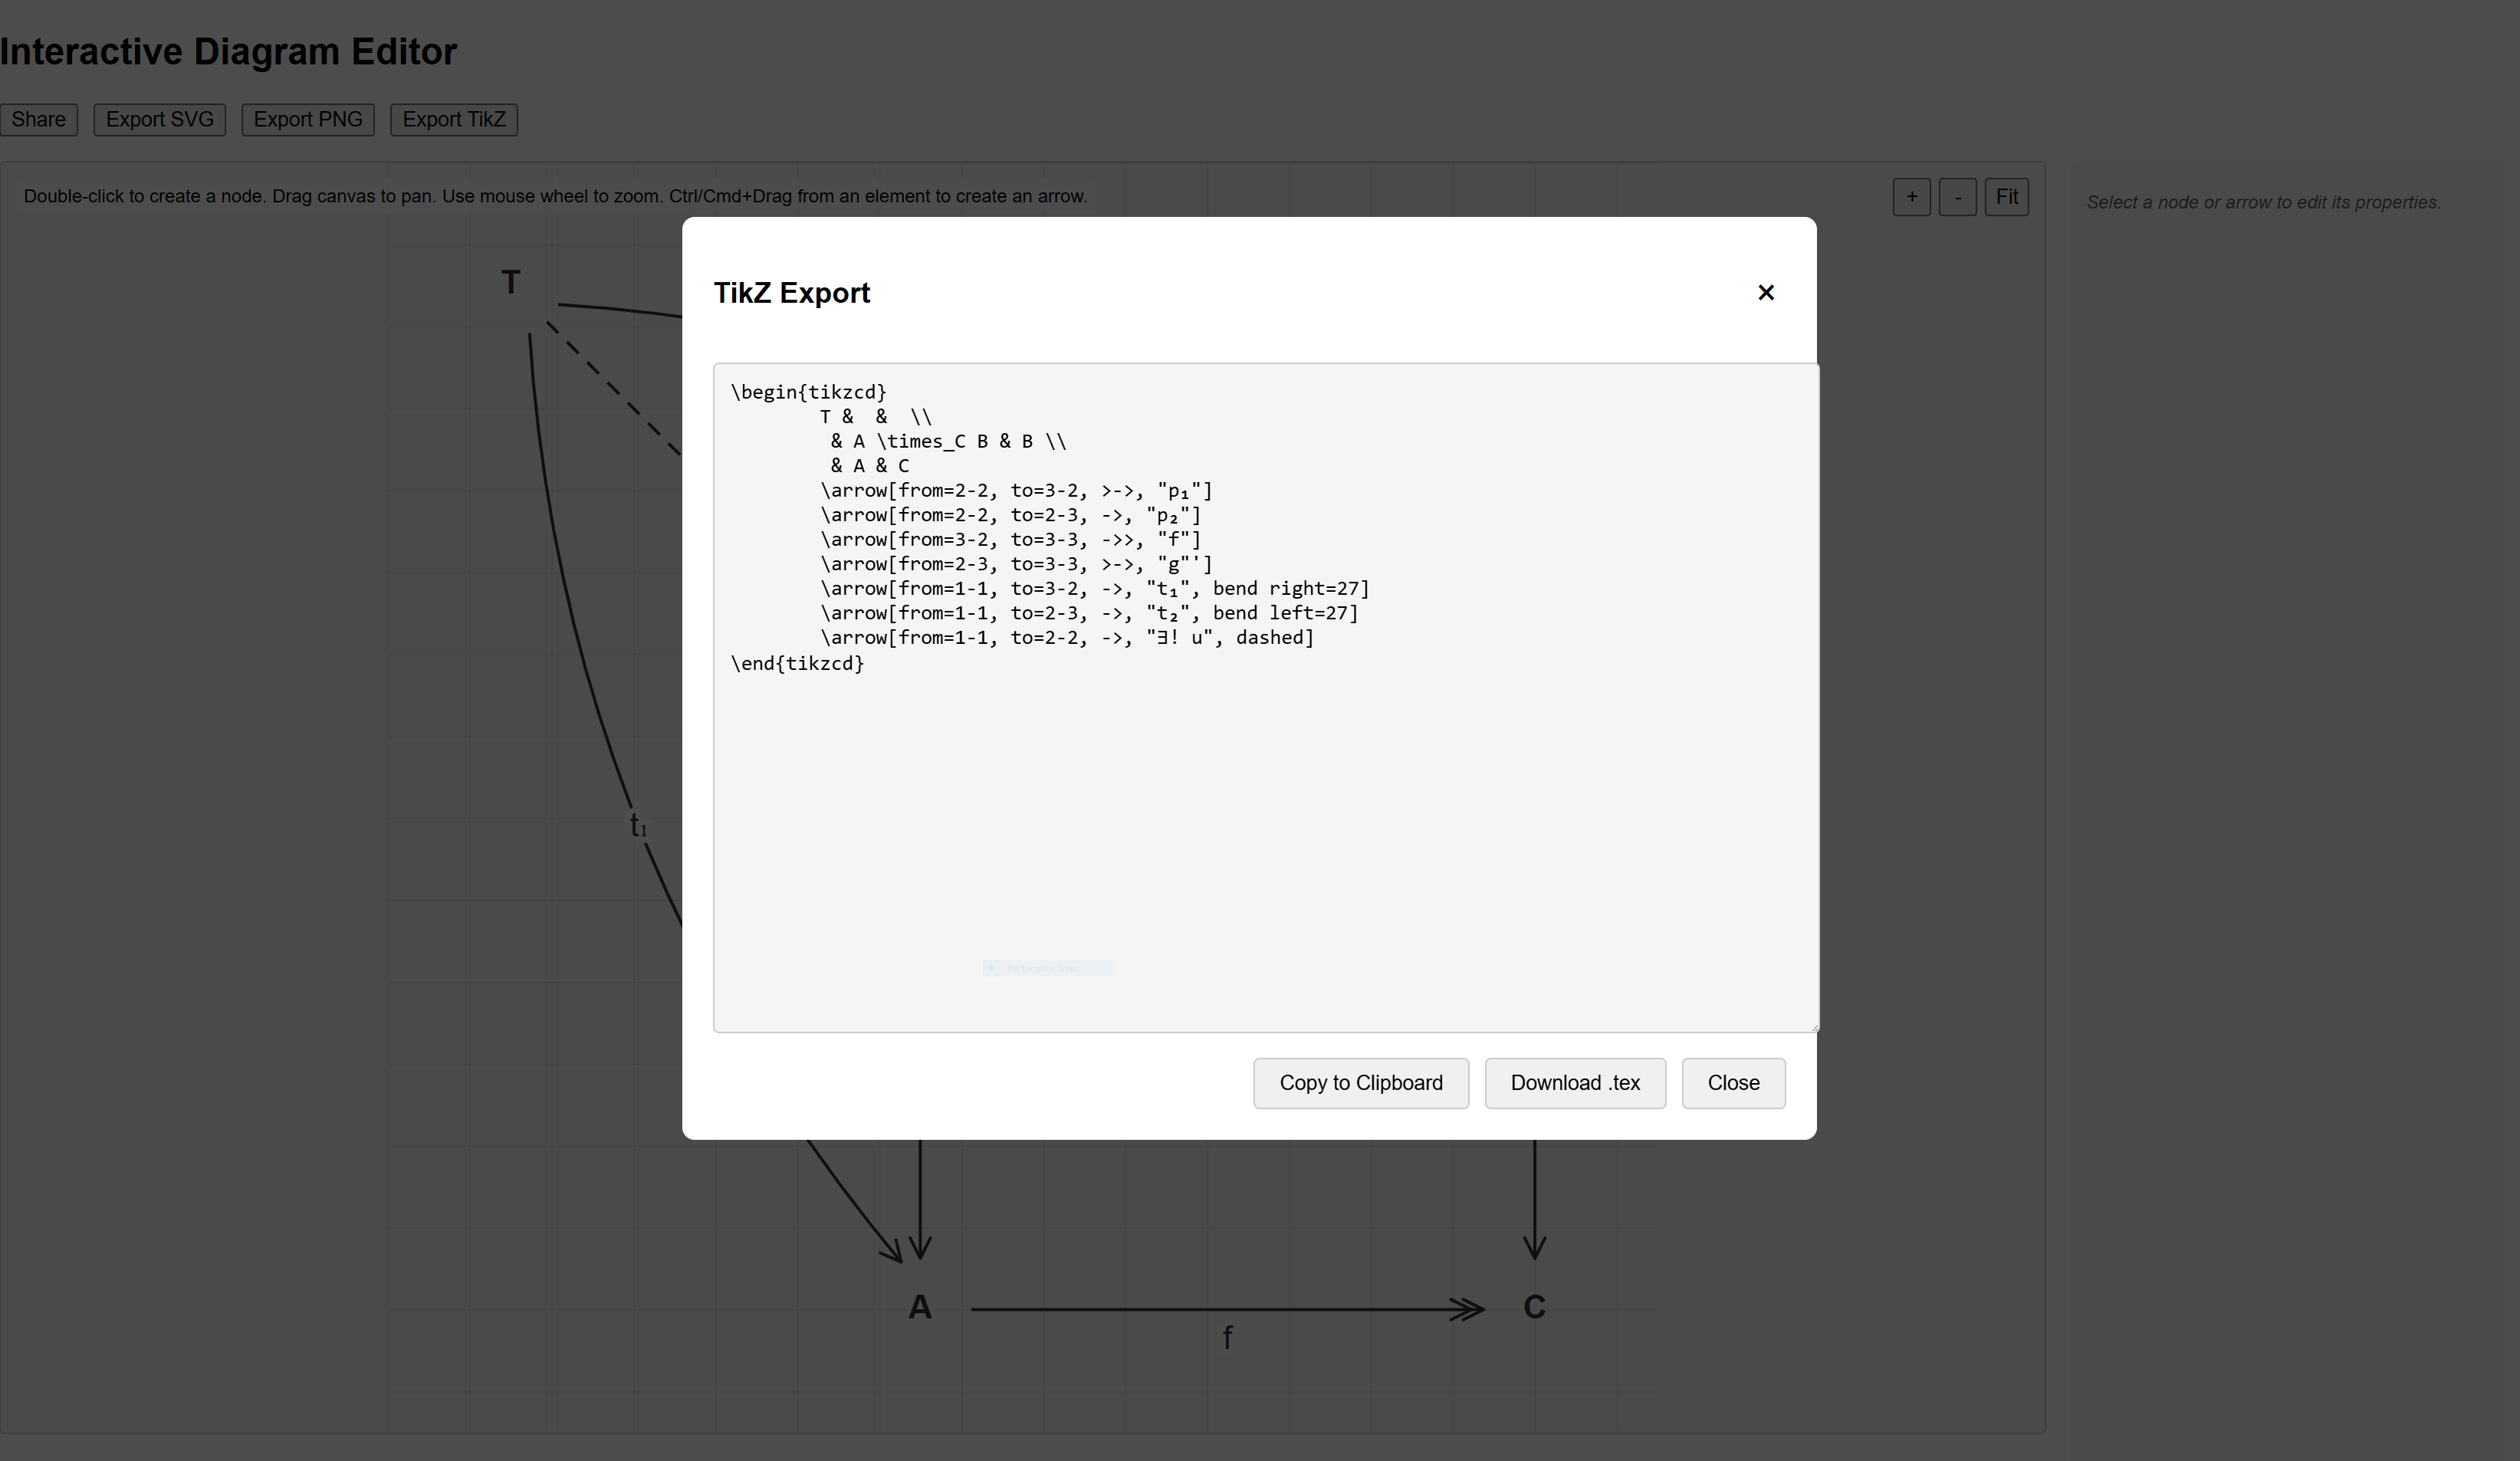
Task: Click the dashed arrow line "∃! u"
Action: click(x=1067, y=637)
